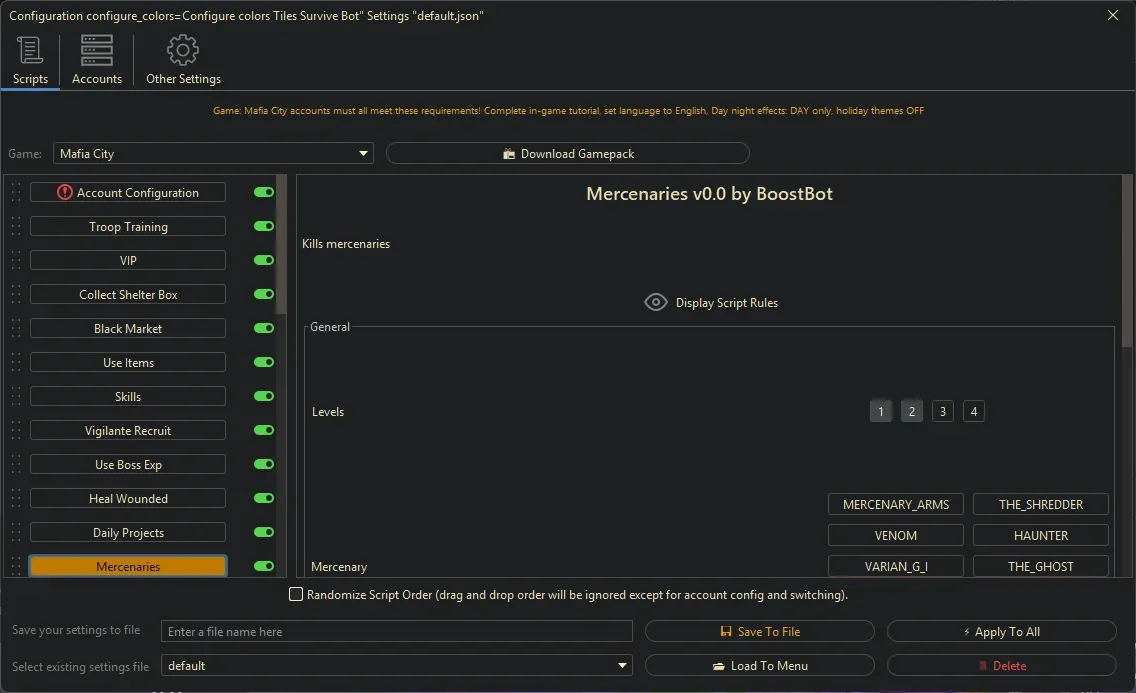1136x693 pixels.
Task: Toggle off the Use Items script
Action: [x=264, y=362]
